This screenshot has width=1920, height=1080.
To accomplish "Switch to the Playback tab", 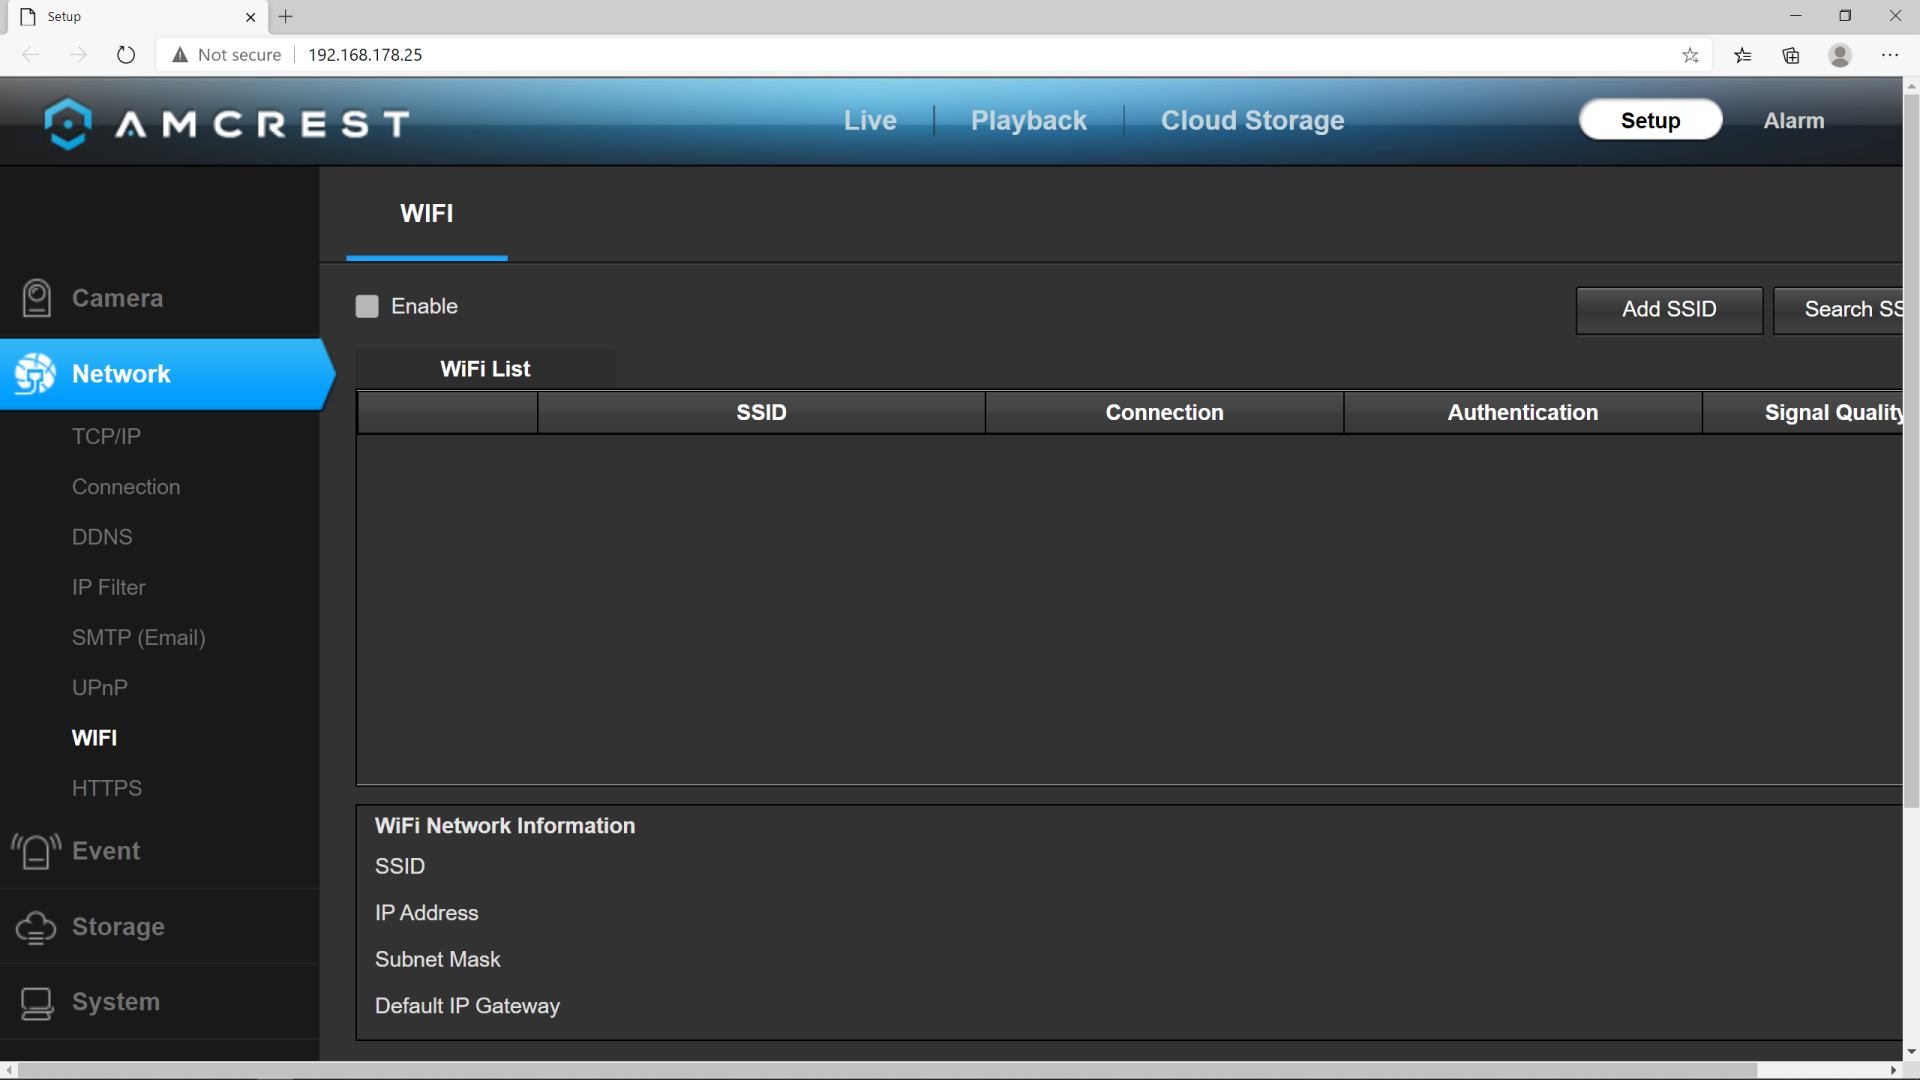I will tap(1028, 121).
